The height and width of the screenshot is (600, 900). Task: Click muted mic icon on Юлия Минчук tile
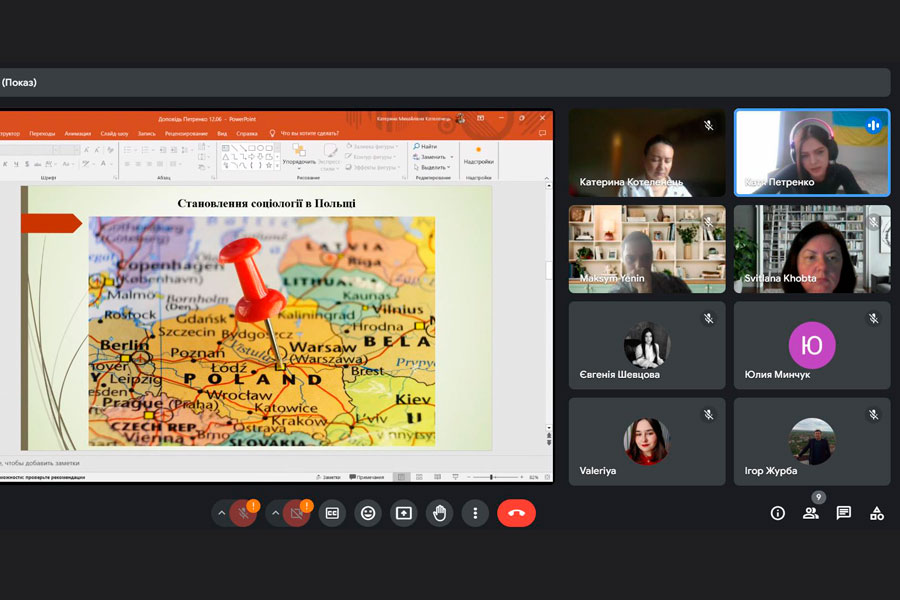tap(874, 318)
